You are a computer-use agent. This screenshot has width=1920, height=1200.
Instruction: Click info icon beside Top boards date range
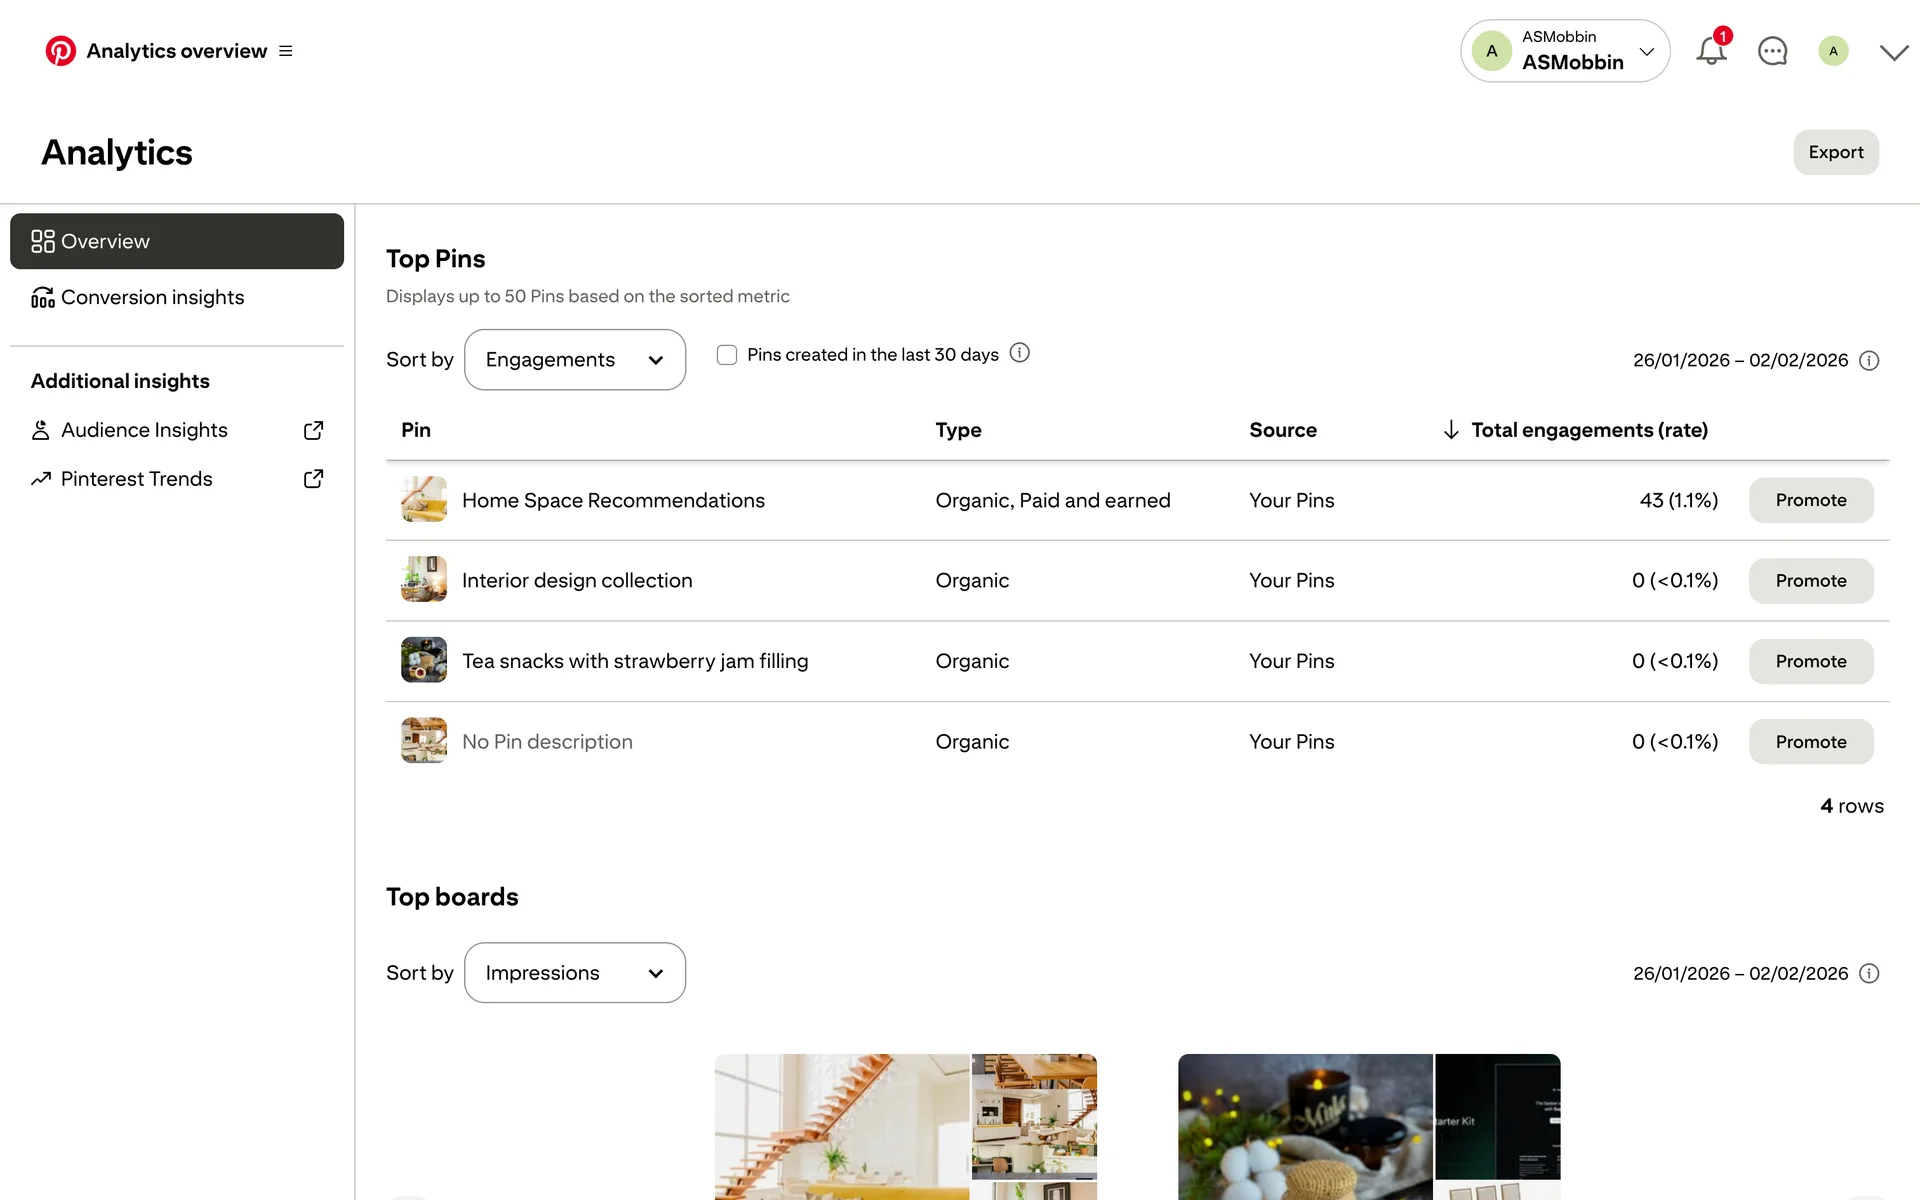coord(1869,974)
